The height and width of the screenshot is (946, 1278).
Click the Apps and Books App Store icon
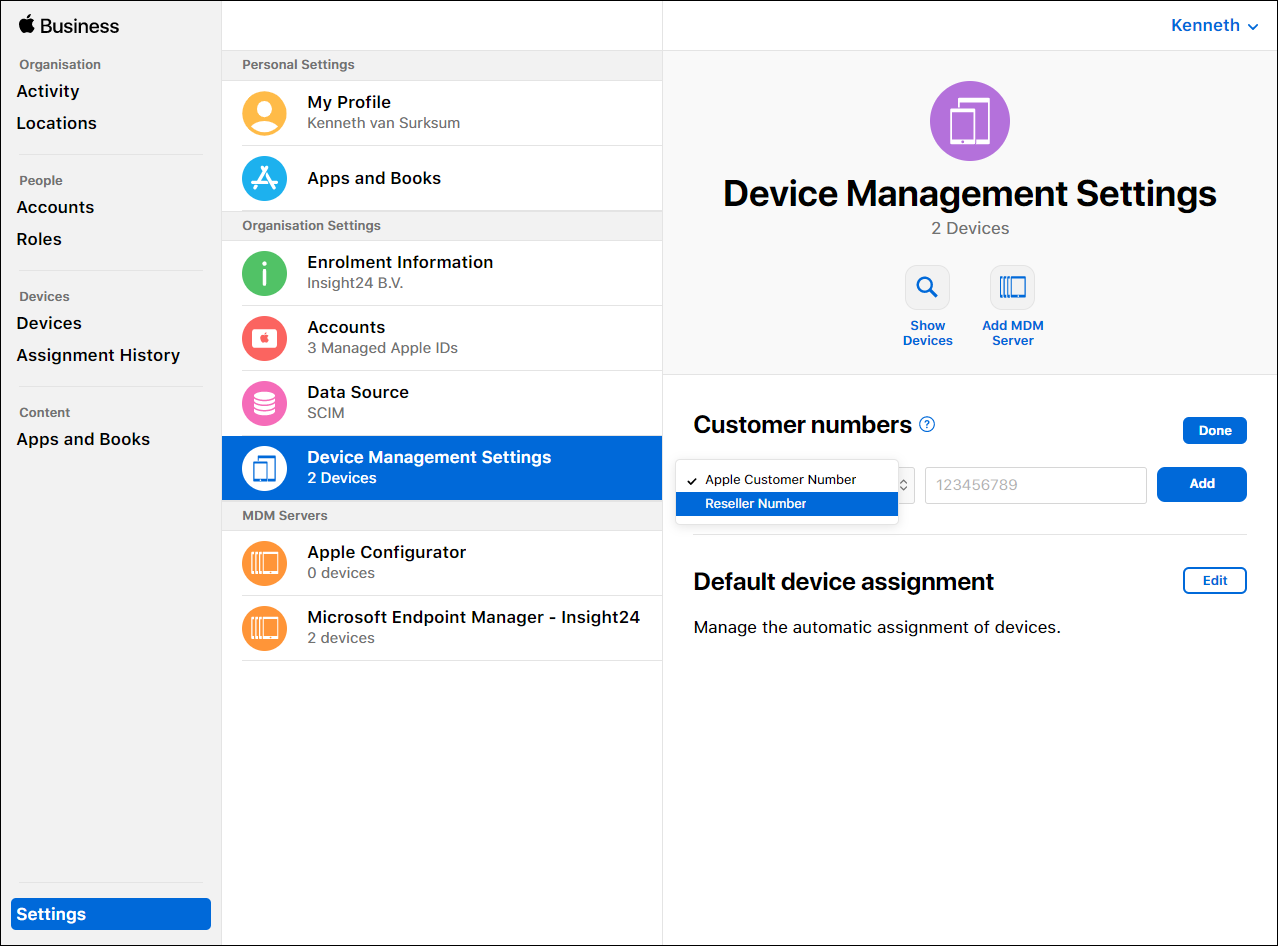click(x=264, y=178)
